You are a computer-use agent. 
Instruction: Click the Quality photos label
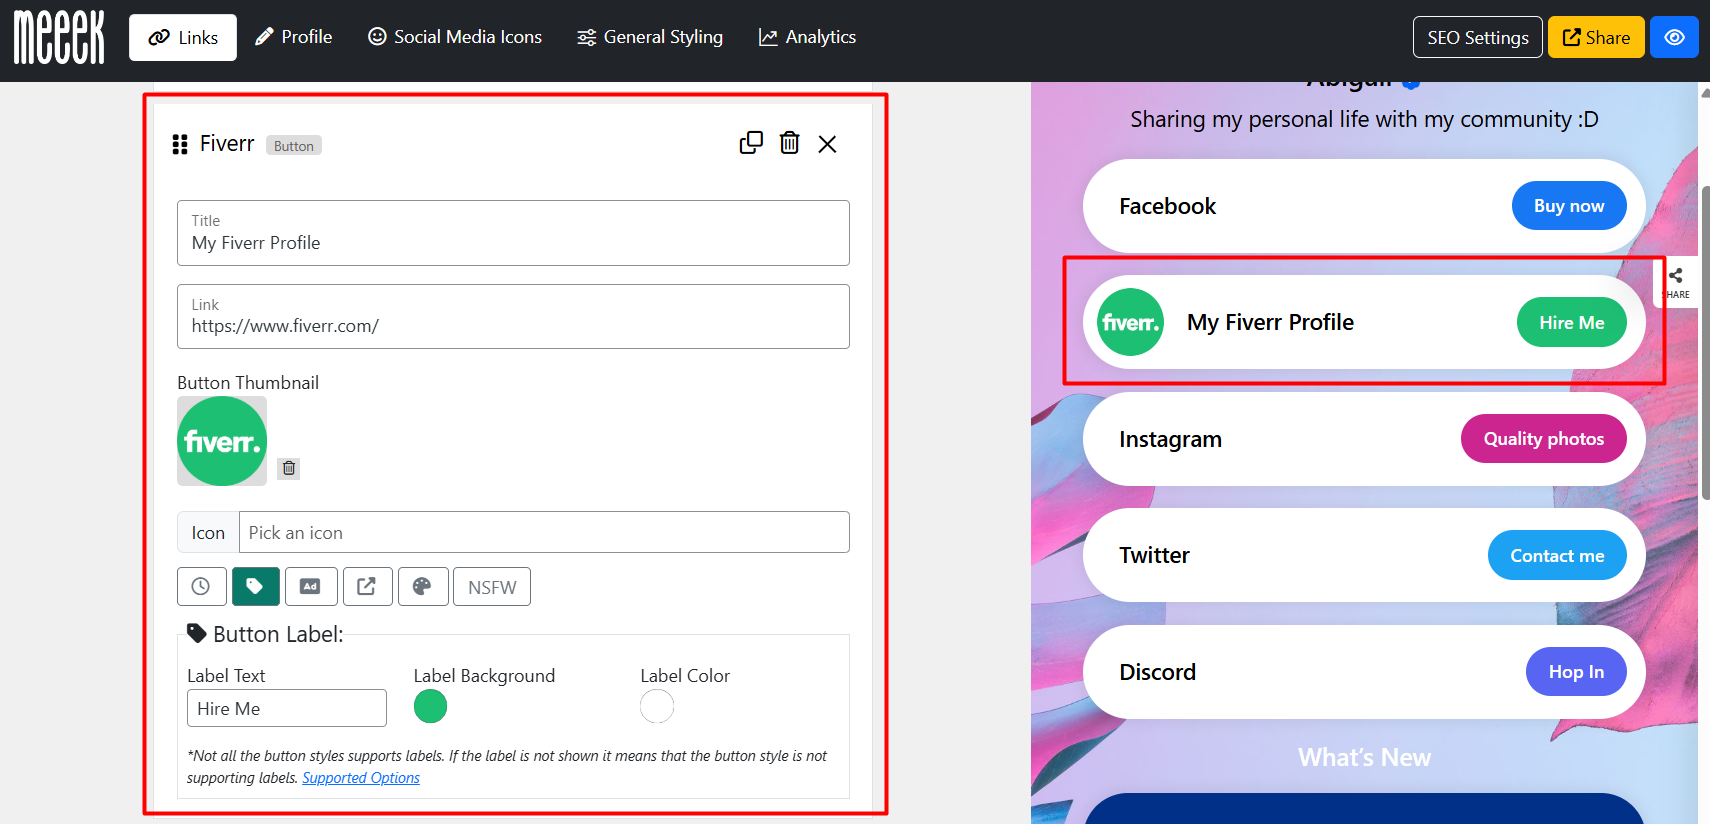[1544, 439]
